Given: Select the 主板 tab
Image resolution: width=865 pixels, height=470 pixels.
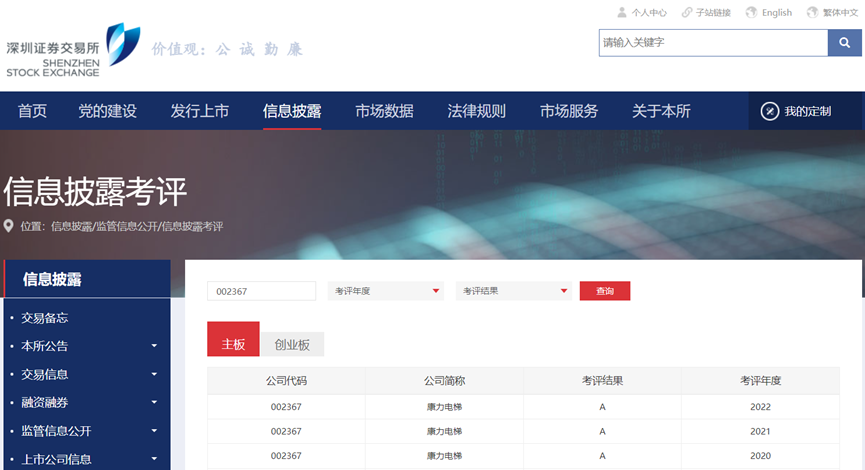Looking at the screenshot, I should [233, 342].
